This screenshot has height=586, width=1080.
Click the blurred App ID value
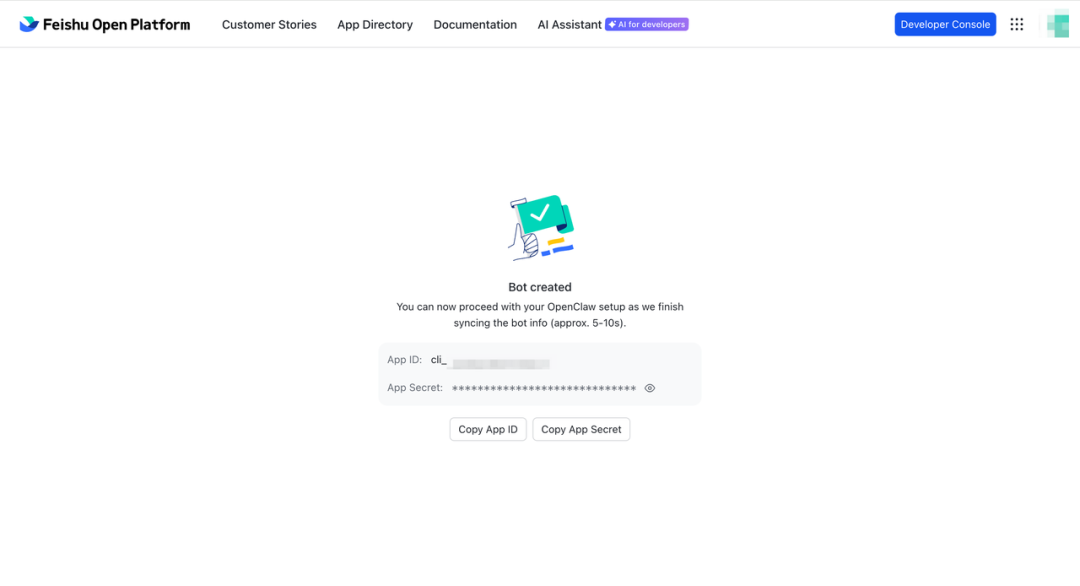click(501, 363)
